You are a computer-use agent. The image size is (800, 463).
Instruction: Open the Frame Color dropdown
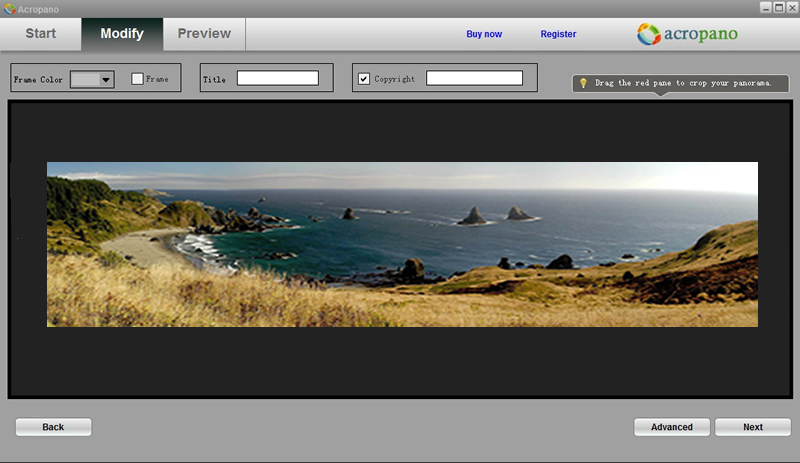point(92,80)
